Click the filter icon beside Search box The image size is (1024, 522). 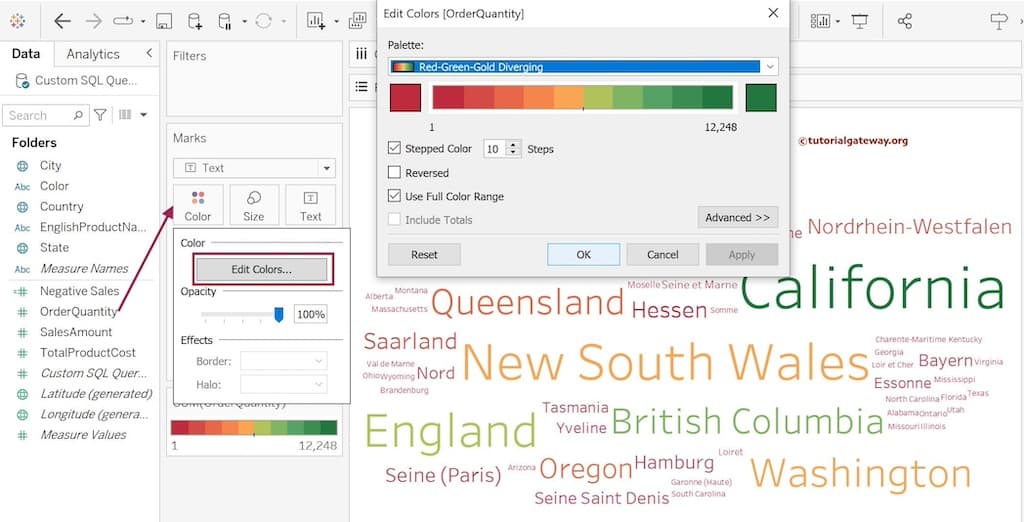tap(100, 115)
